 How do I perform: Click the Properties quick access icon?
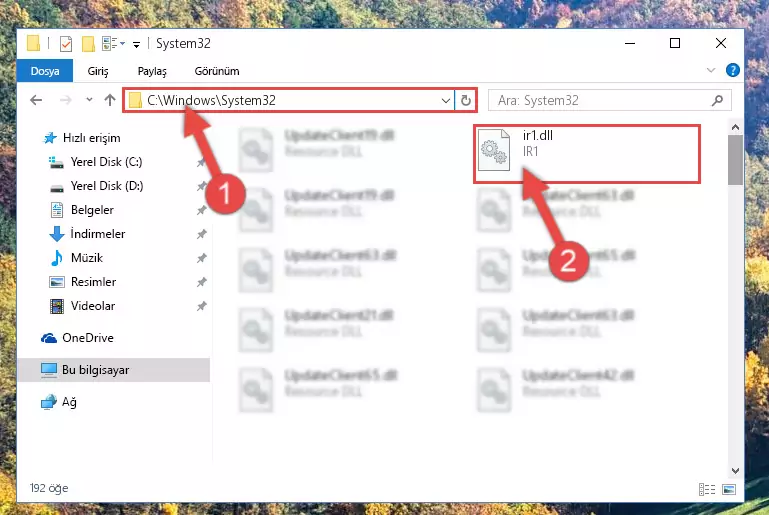[x=66, y=44]
